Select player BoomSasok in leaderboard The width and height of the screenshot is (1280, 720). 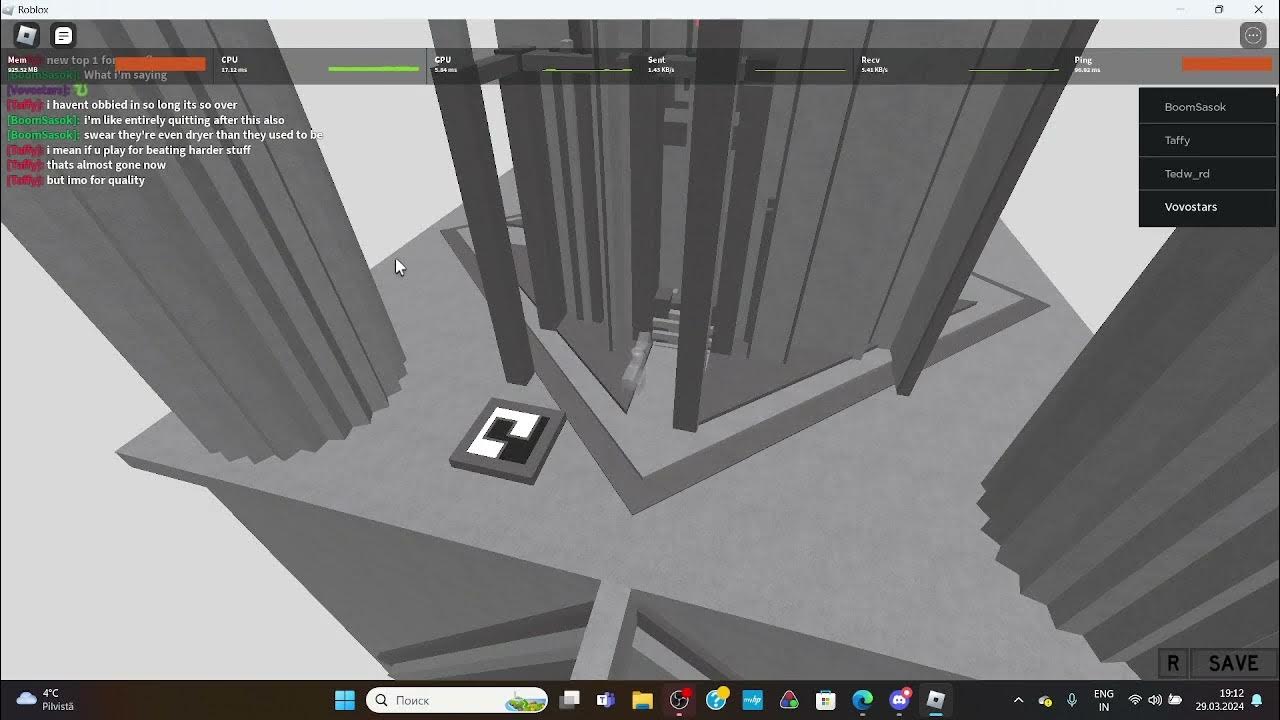pyautogui.click(x=1207, y=107)
